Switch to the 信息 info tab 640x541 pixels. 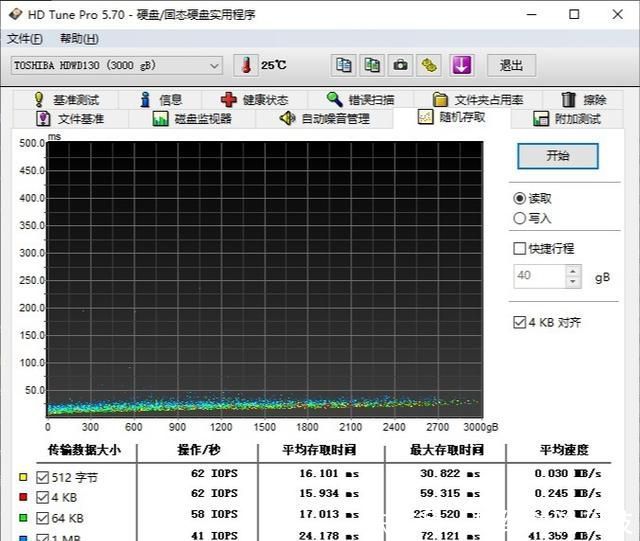point(160,100)
